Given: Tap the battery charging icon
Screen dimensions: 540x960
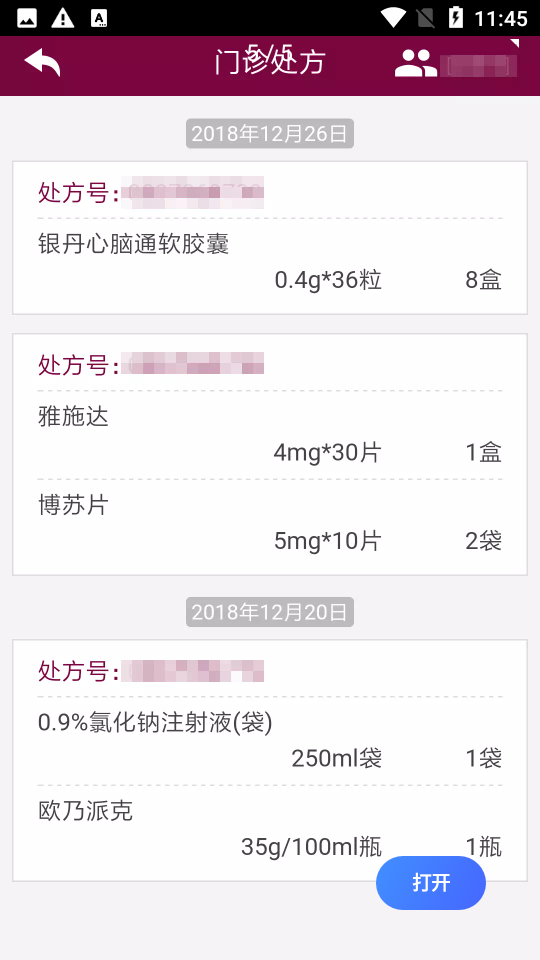Looking at the screenshot, I should tap(456, 18).
